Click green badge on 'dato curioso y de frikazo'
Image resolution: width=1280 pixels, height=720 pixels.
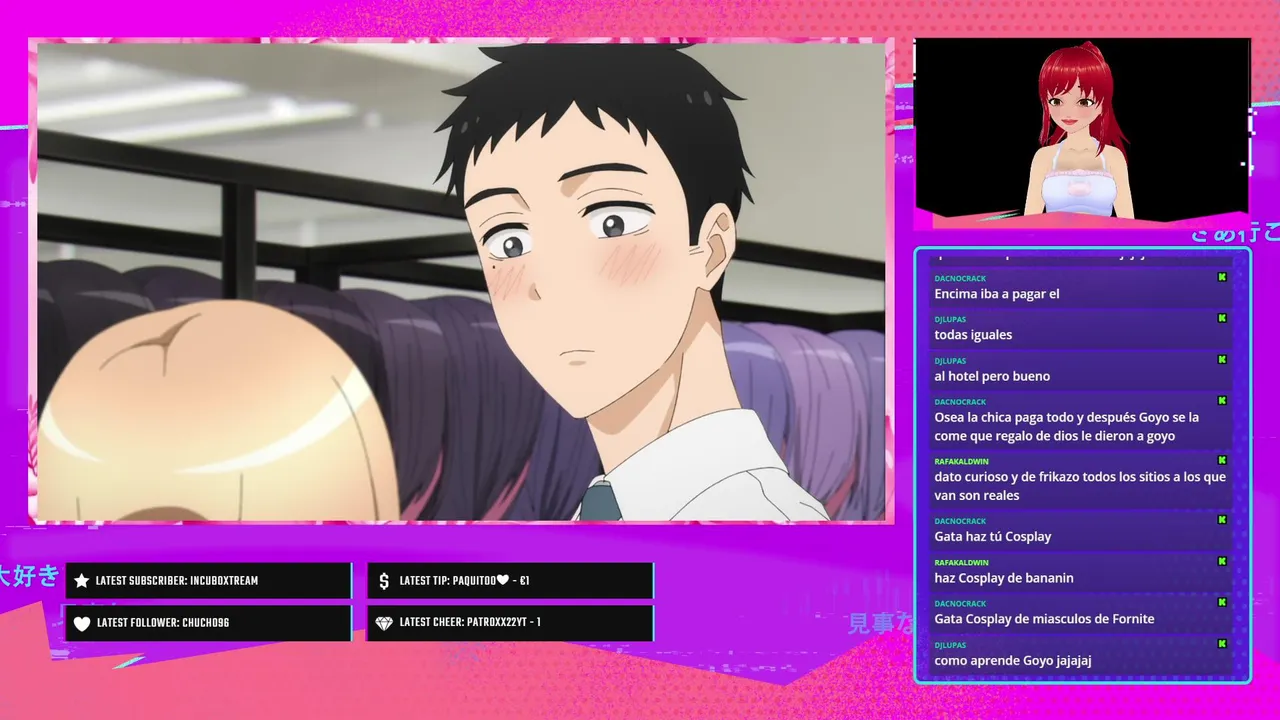coord(1222,461)
